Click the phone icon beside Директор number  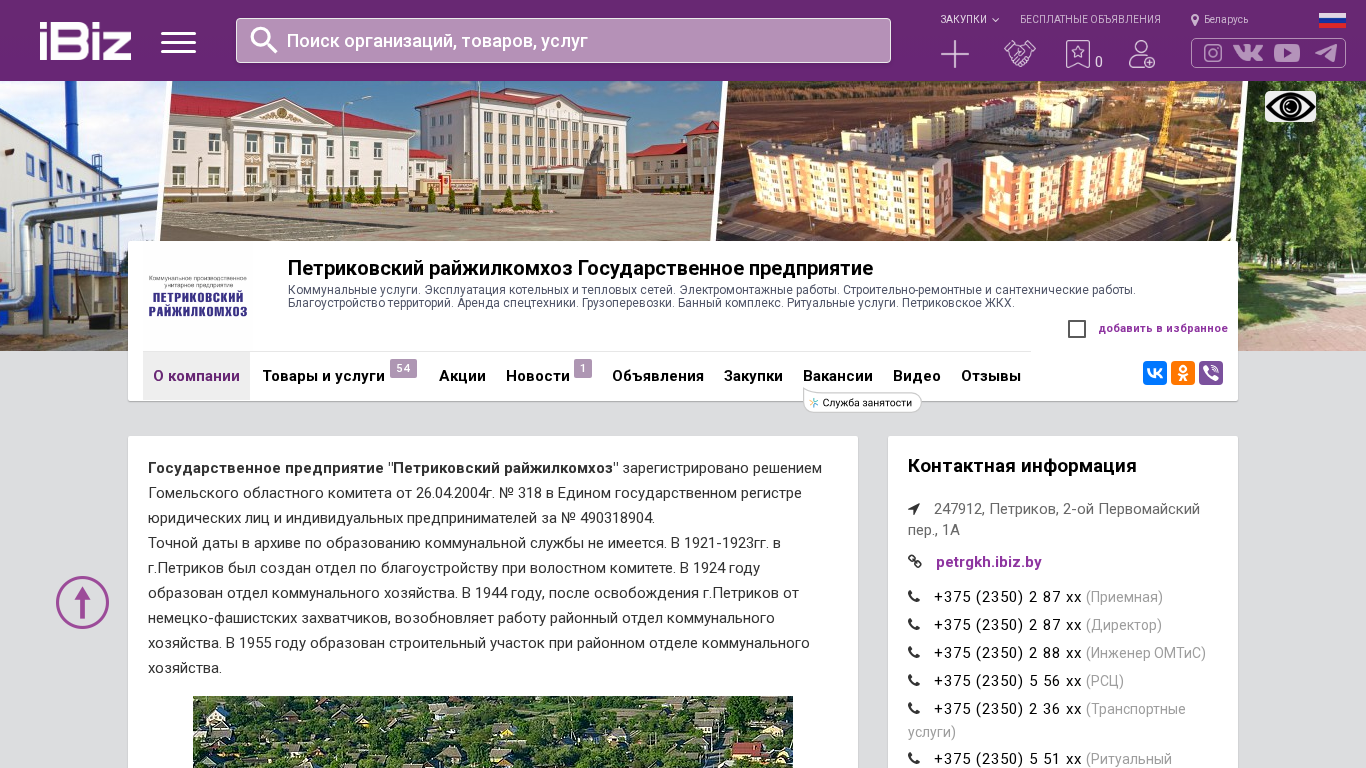[914, 625]
